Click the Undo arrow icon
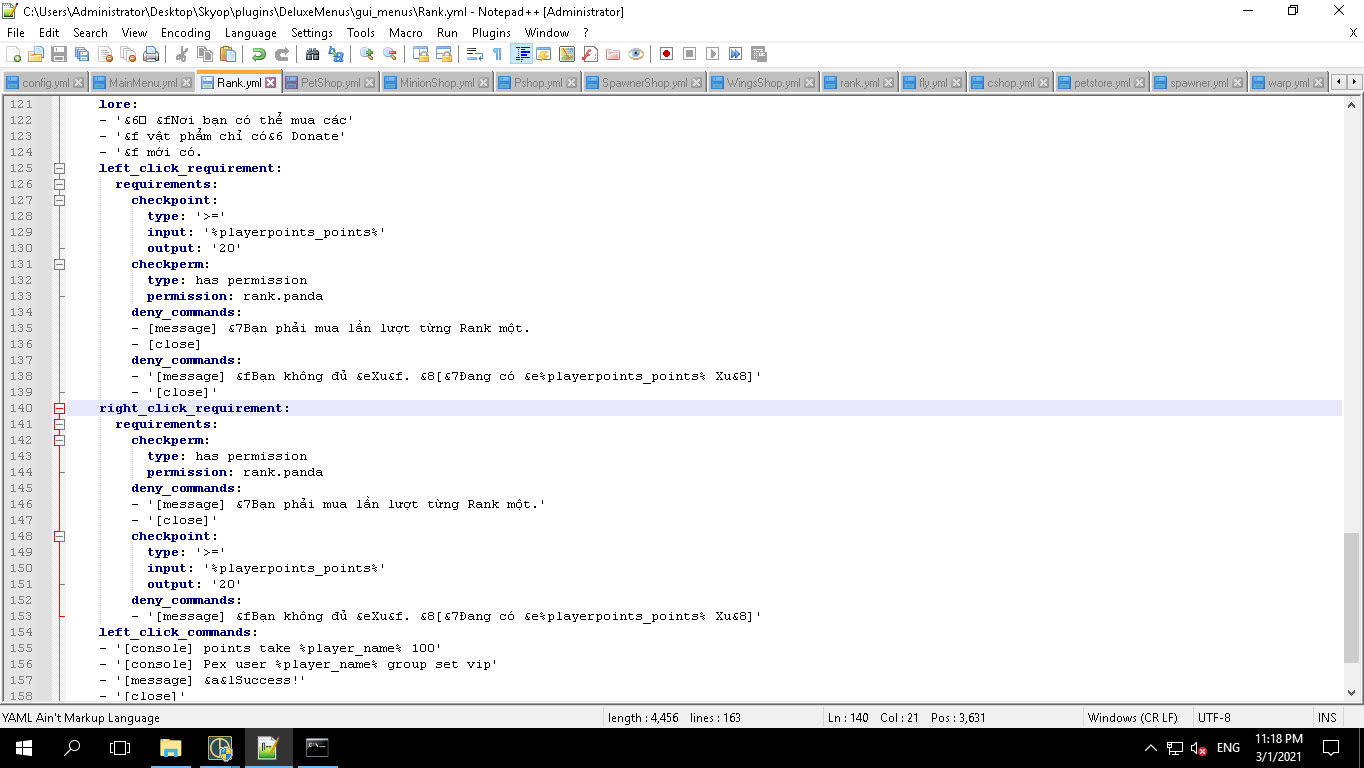 tap(258, 54)
